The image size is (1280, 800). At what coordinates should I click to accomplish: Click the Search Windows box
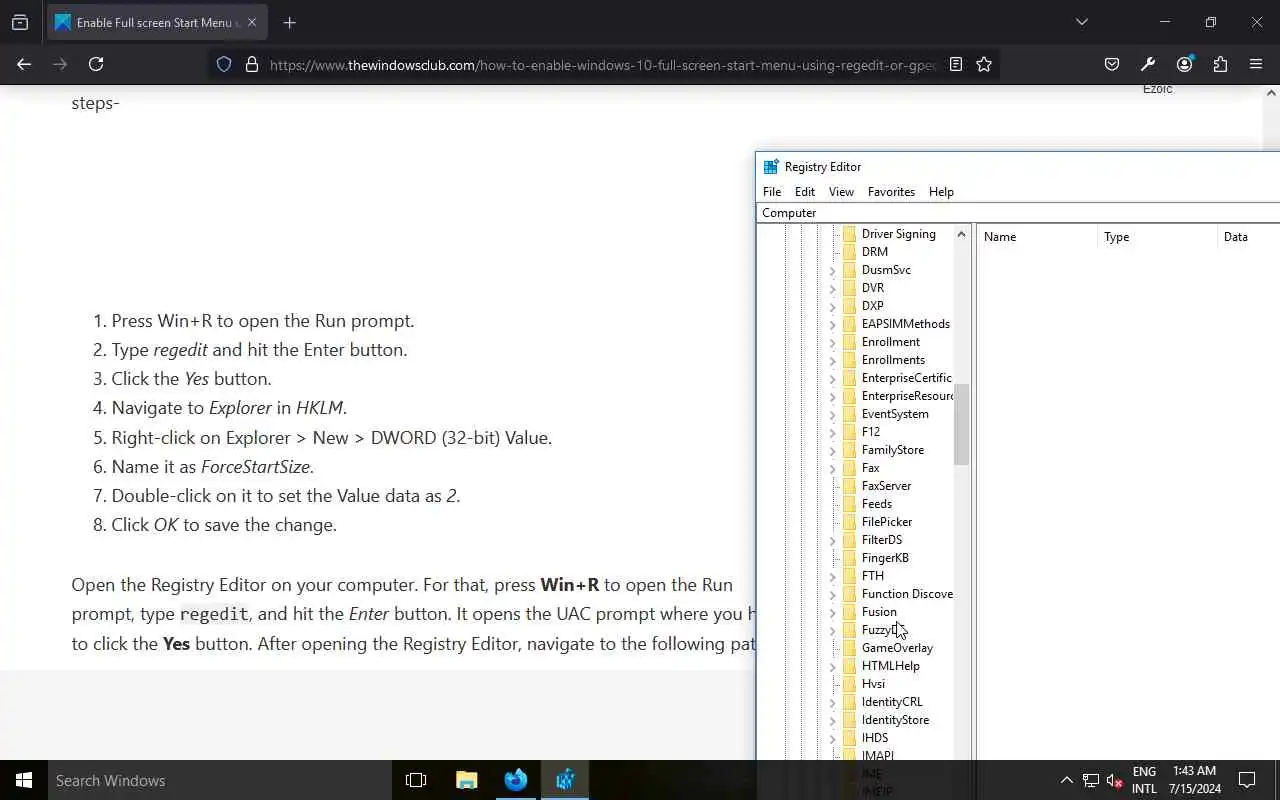point(220,780)
